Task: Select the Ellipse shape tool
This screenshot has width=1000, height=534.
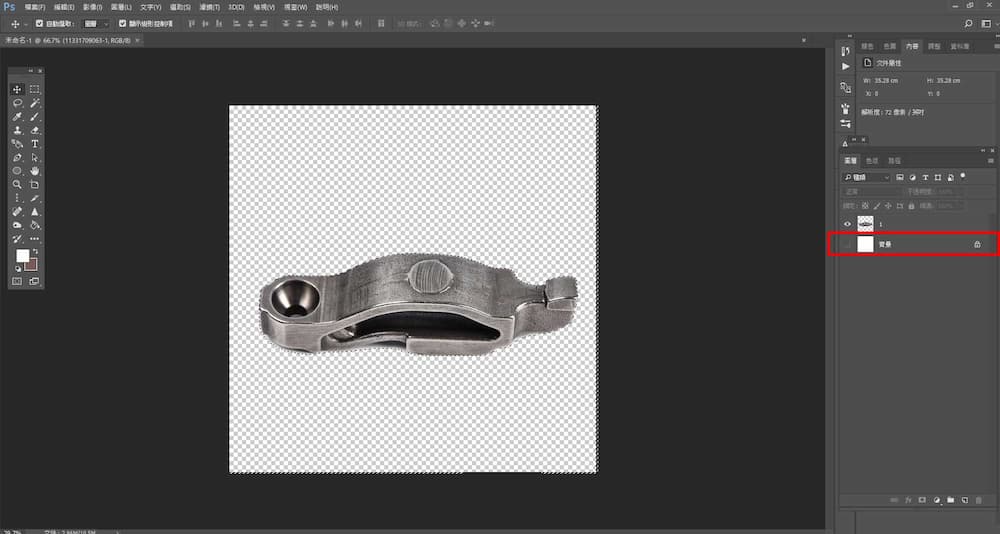Action: pyautogui.click(x=17, y=171)
